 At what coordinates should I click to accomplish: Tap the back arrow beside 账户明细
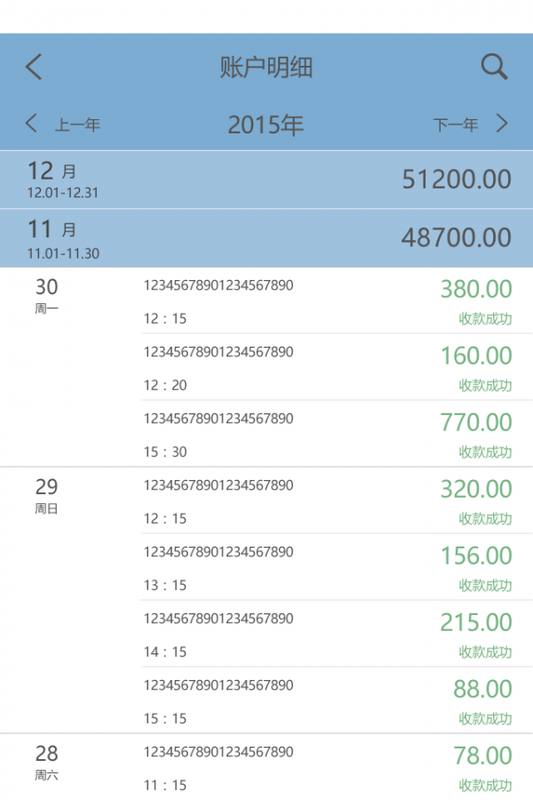(x=34, y=67)
